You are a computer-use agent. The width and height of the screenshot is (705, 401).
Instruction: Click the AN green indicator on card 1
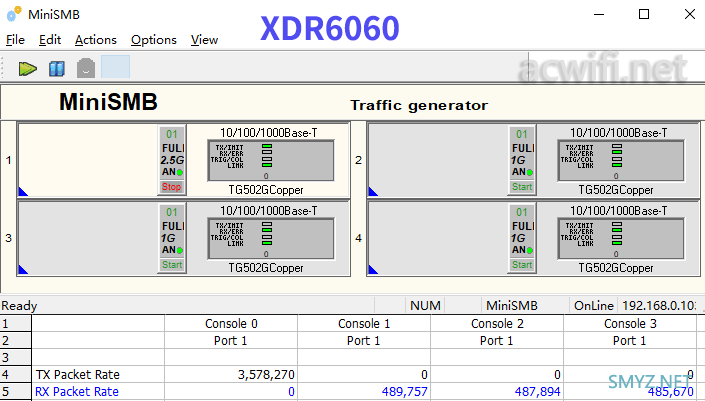(x=180, y=172)
